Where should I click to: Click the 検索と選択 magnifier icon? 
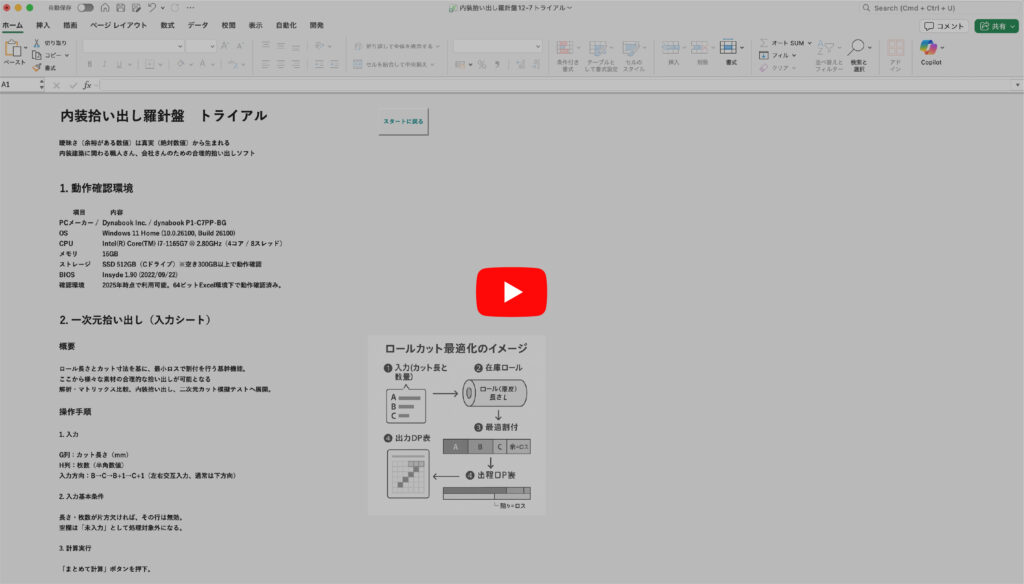(x=857, y=48)
